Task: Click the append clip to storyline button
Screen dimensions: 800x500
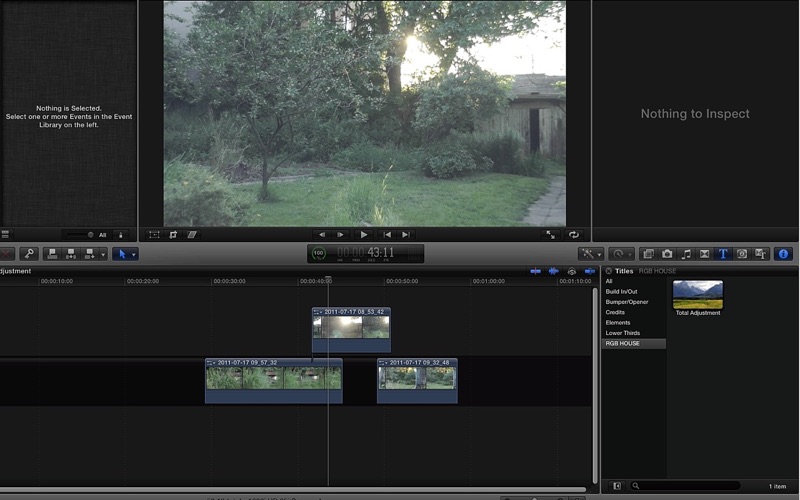Action: [x=90, y=254]
